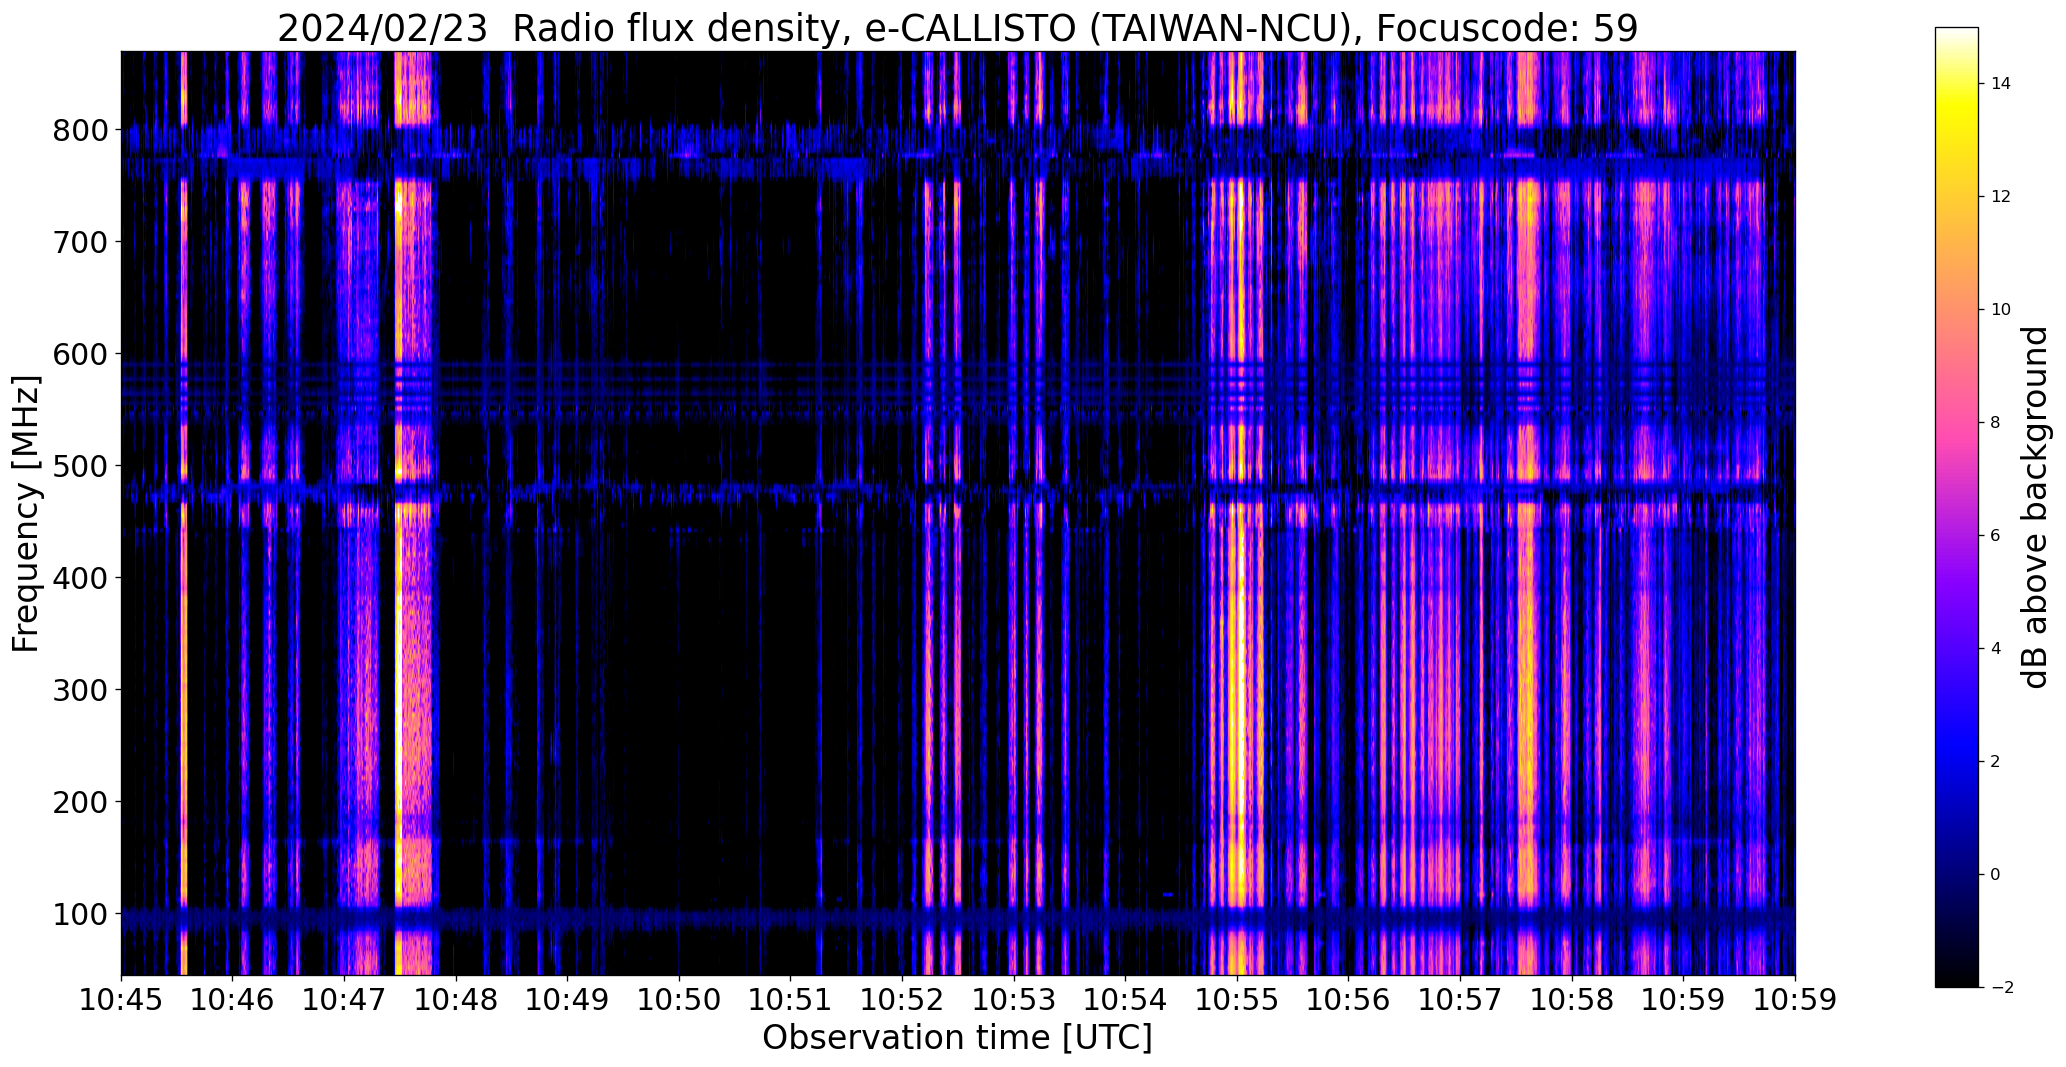Click the colorbar tick label 12
Screen dimensions: 2066x1067
coord(2001,197)
